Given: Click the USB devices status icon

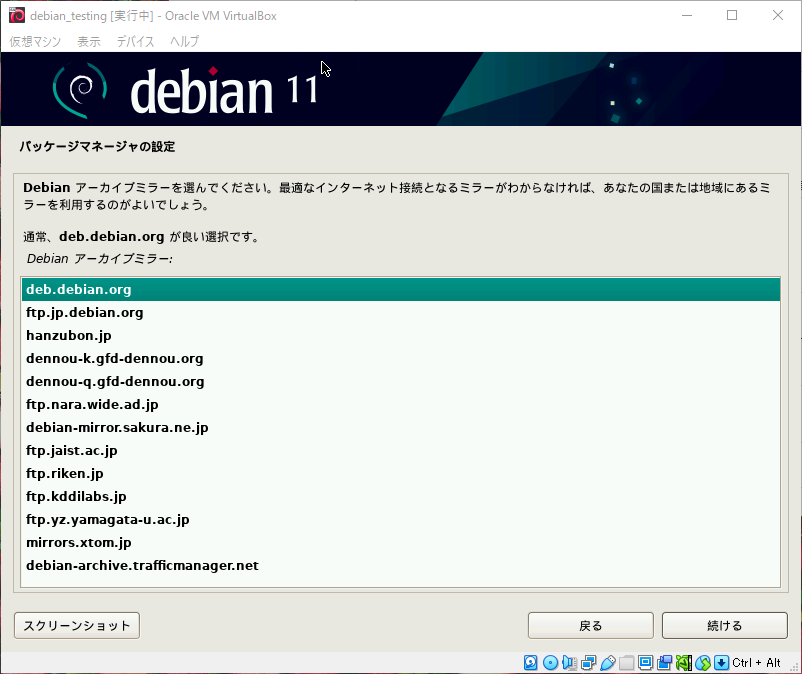Looking at the screenshot, I should (608, 663).
